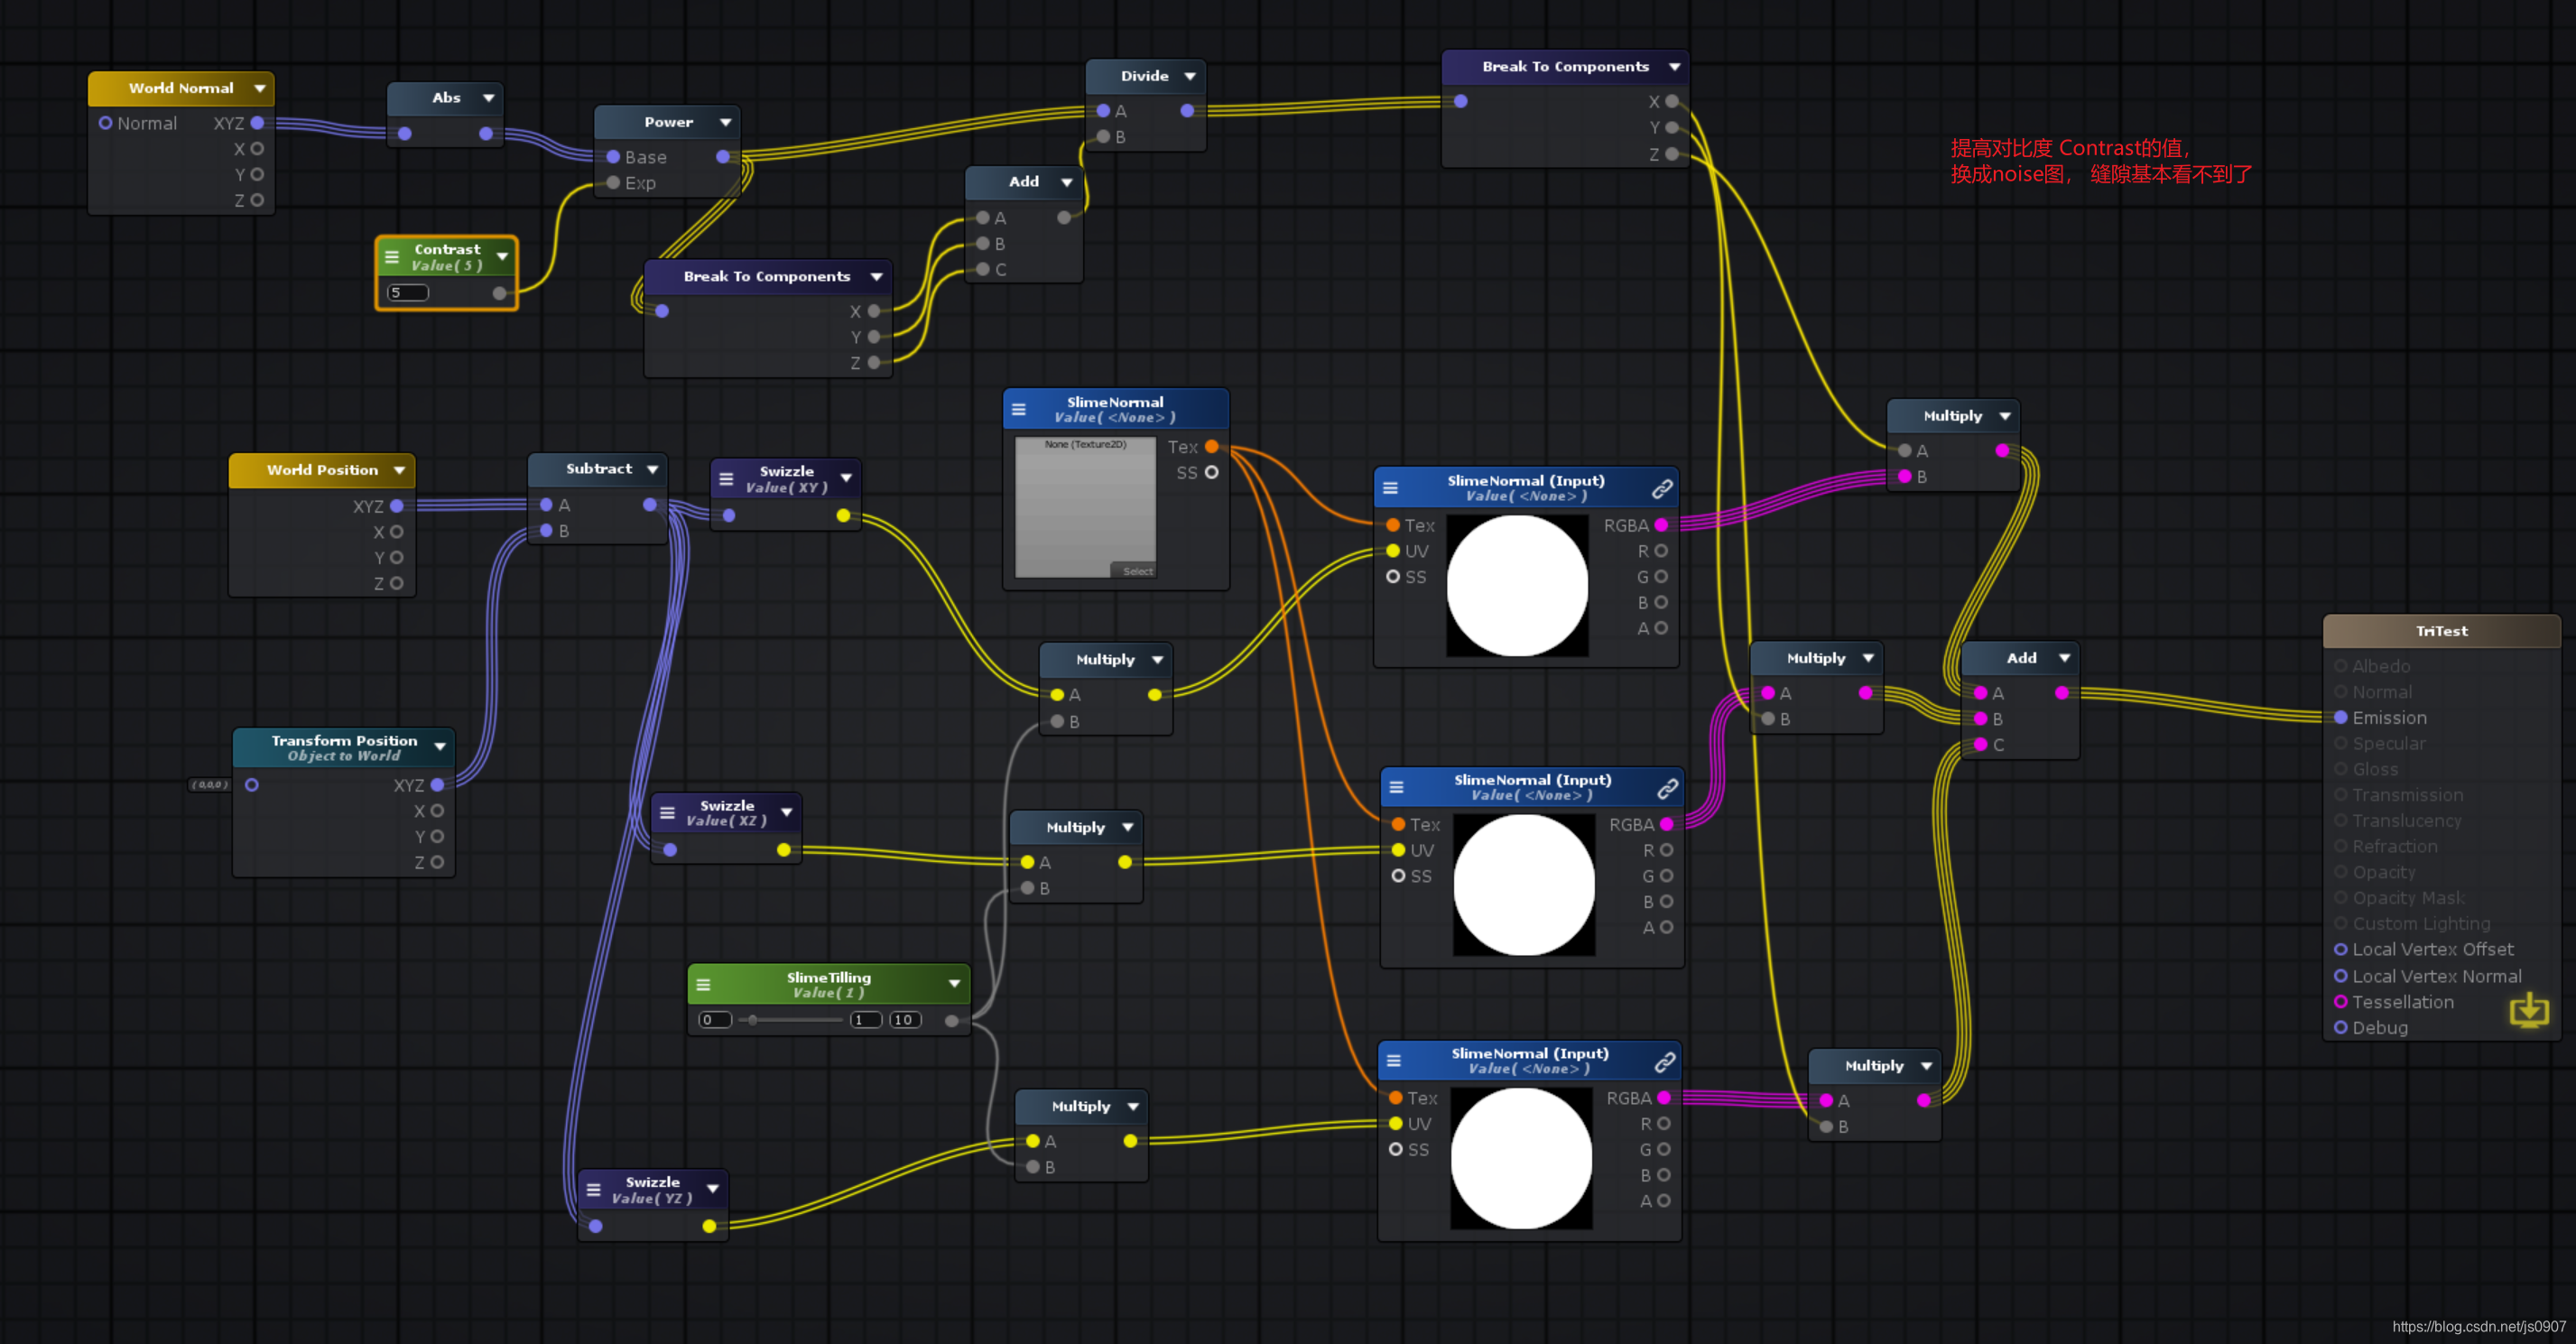Screen dimensions: 2576x1344
Task: Click the Swizzle XY yellow output port
Action: pyautogui.click(x=843, y=515)
